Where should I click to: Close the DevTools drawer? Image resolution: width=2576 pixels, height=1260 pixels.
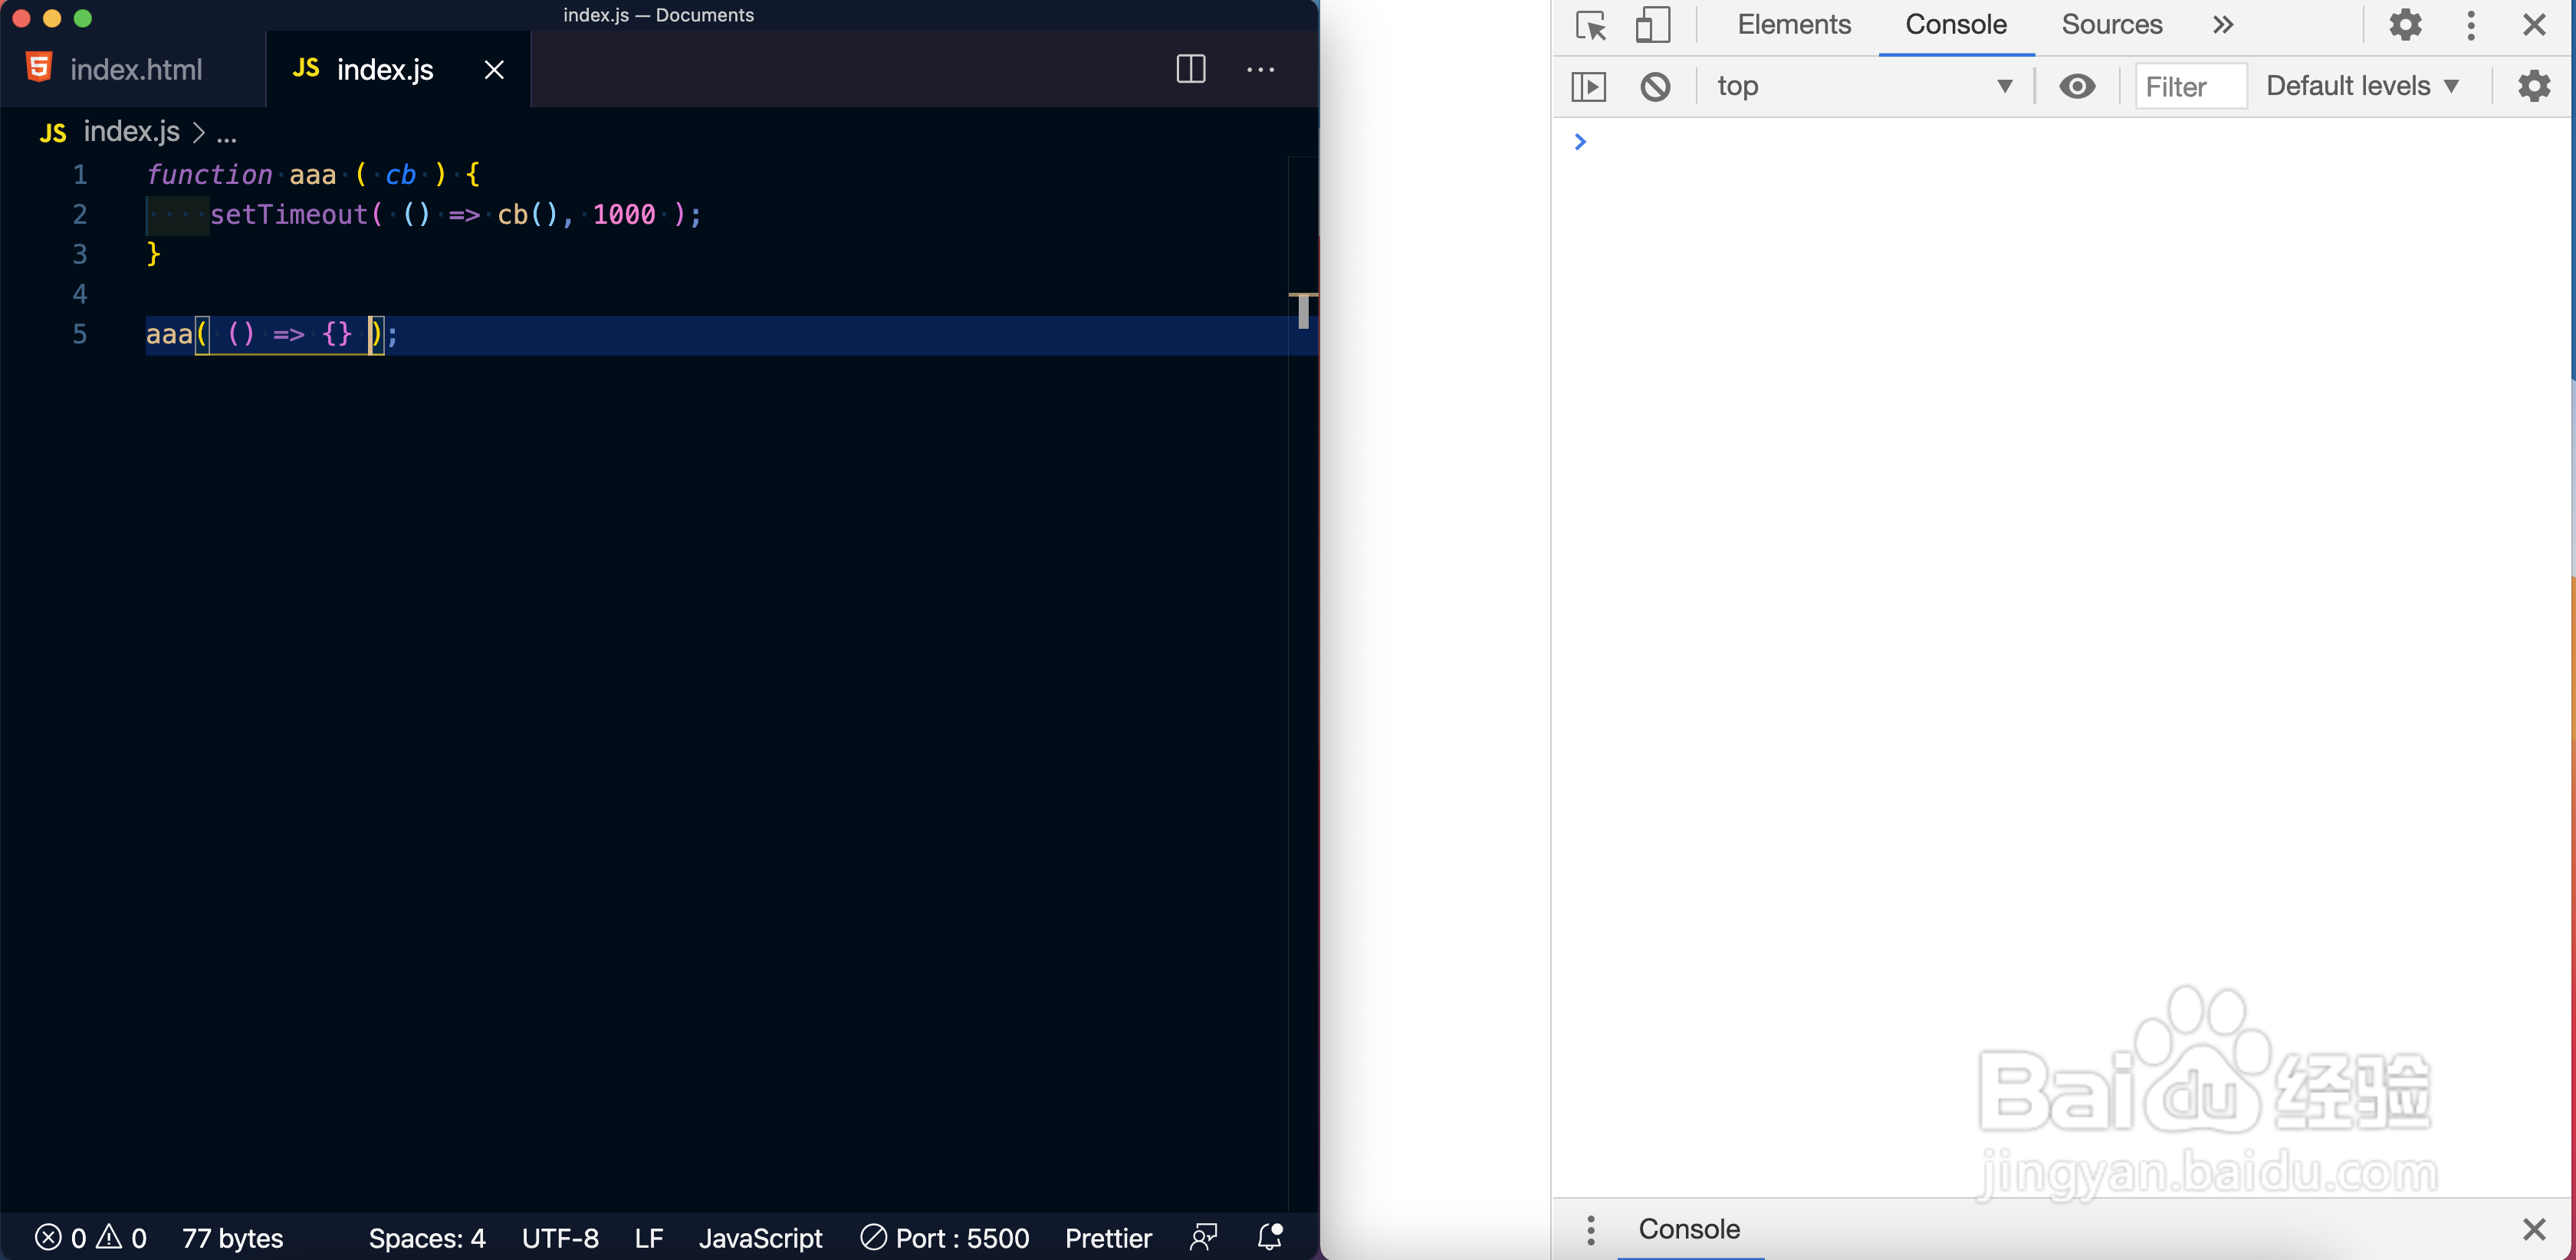pyautogui.click(x=2534, y=1229)
